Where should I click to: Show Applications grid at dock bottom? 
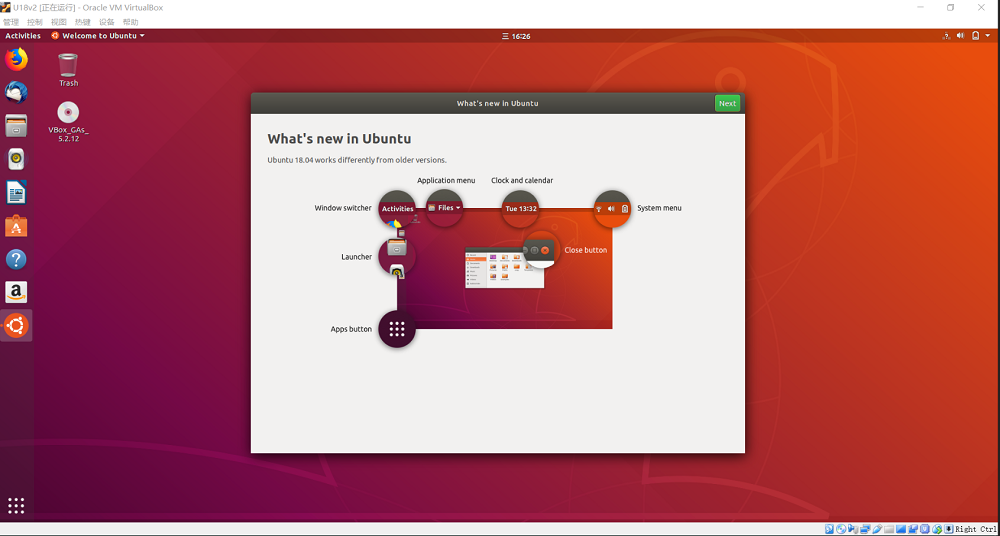[17, 505]
